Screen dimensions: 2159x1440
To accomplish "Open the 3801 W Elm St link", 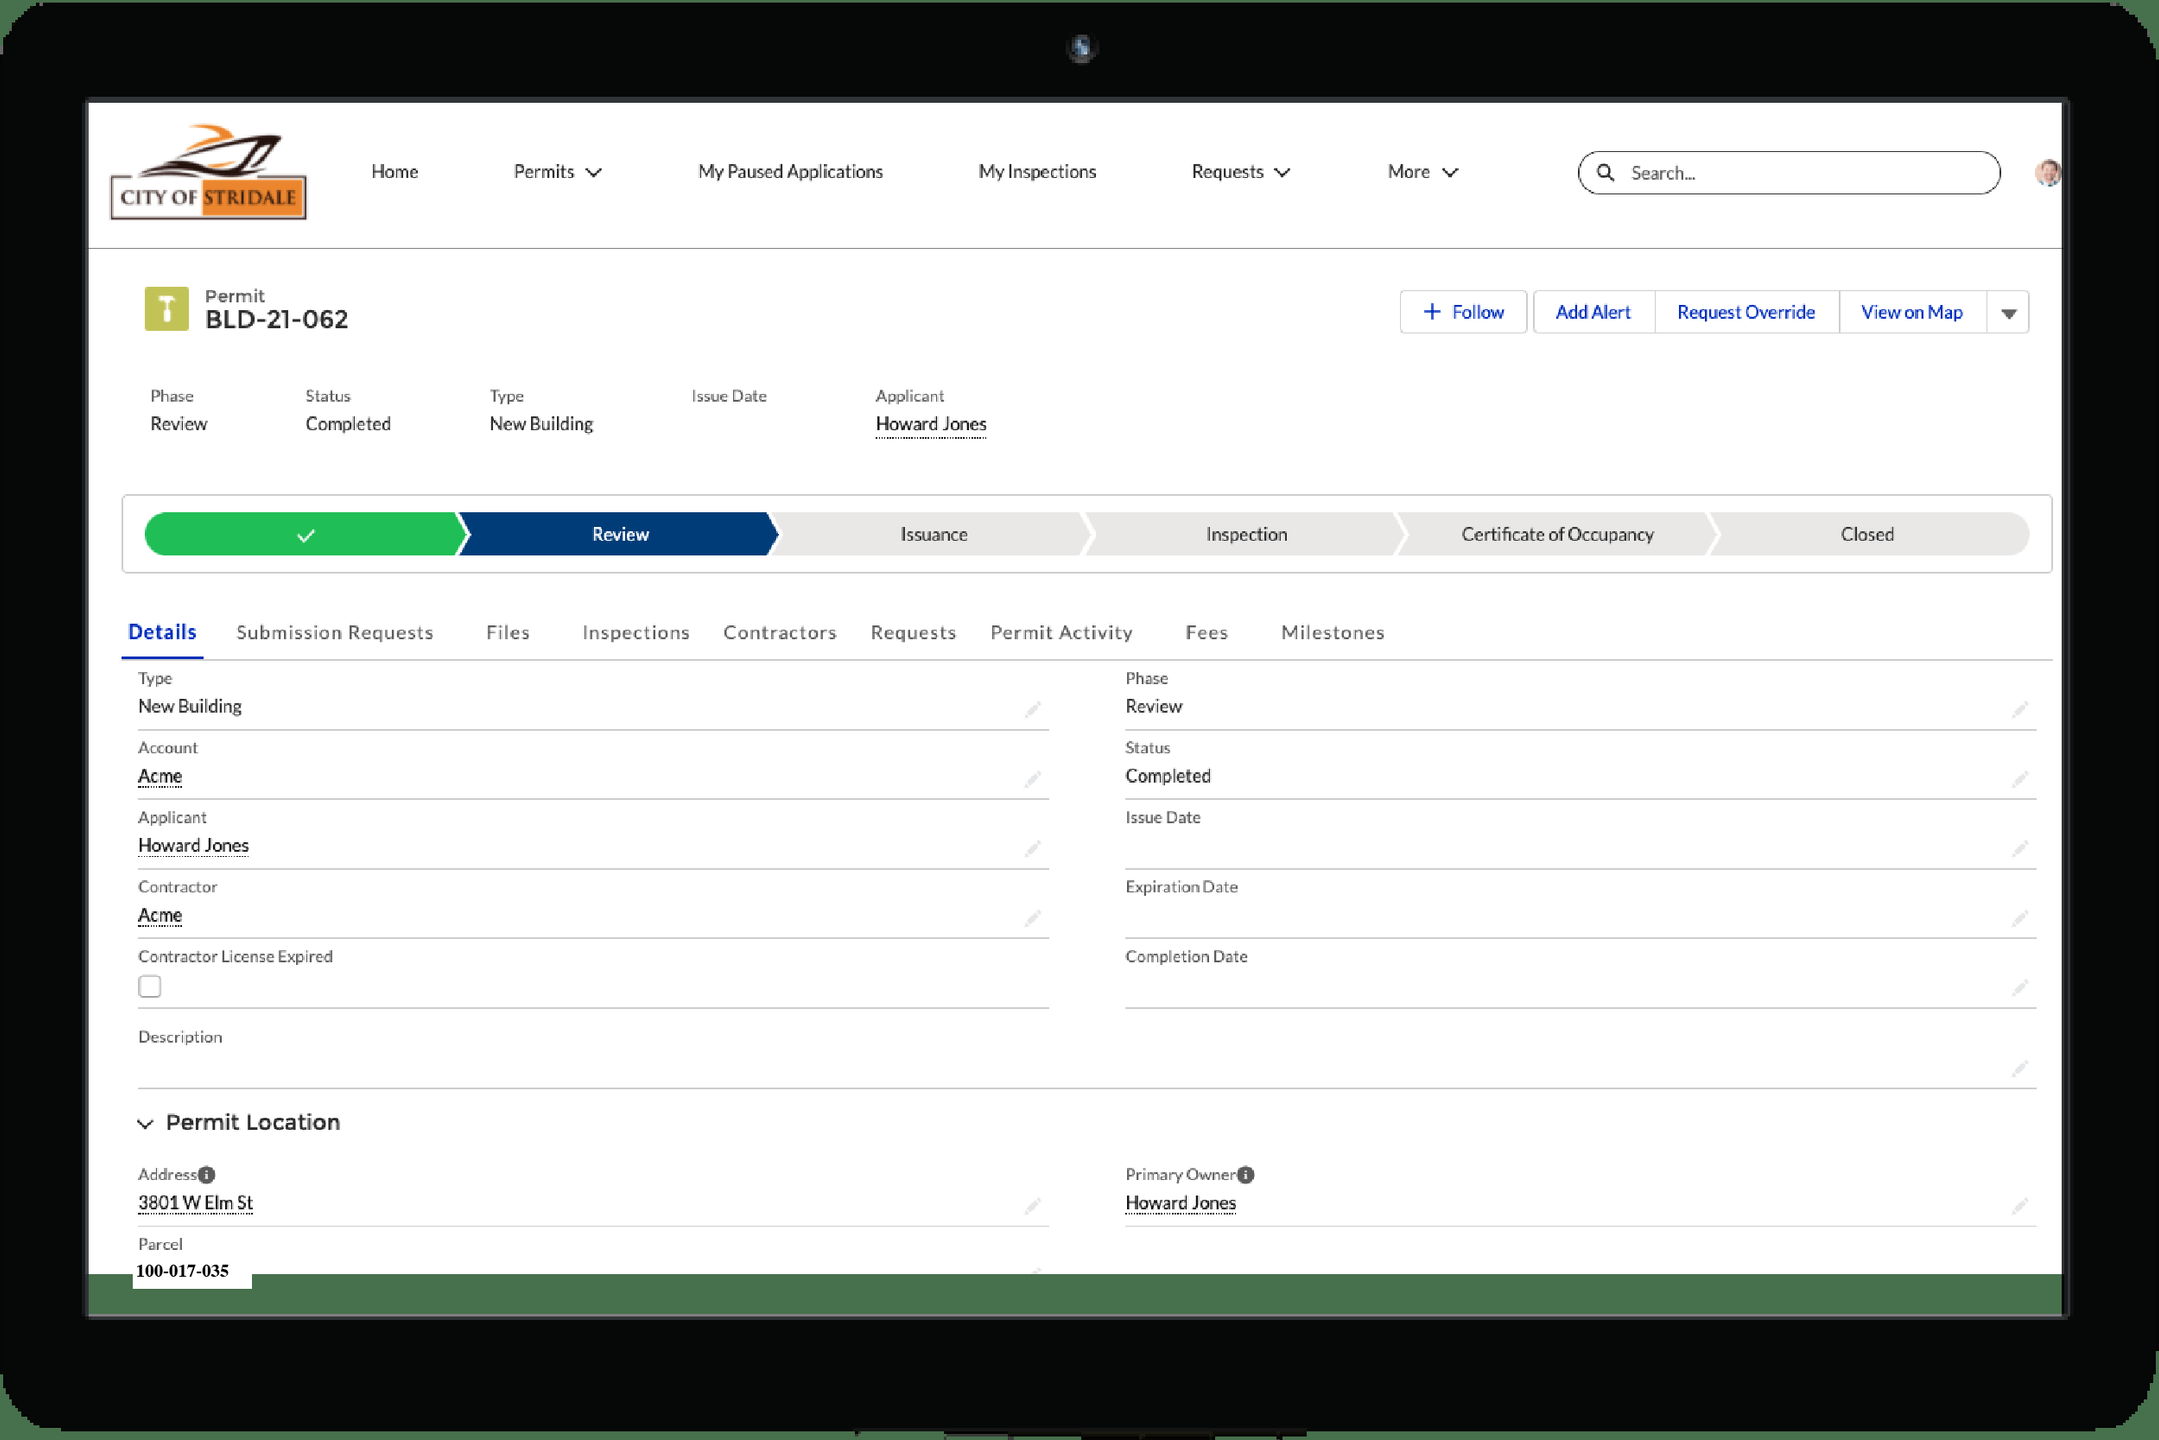I will point(195,1202).
